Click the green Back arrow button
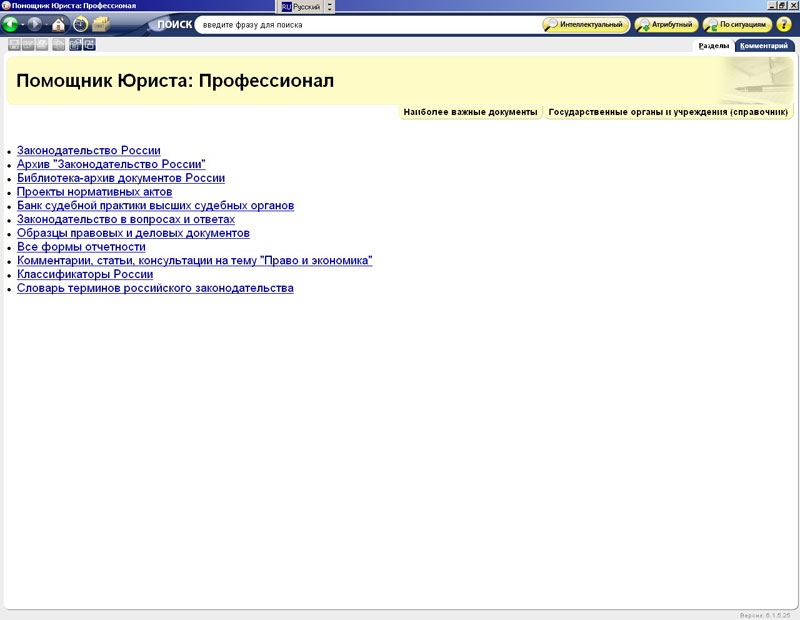800x620 pixels. click(10, 24)
